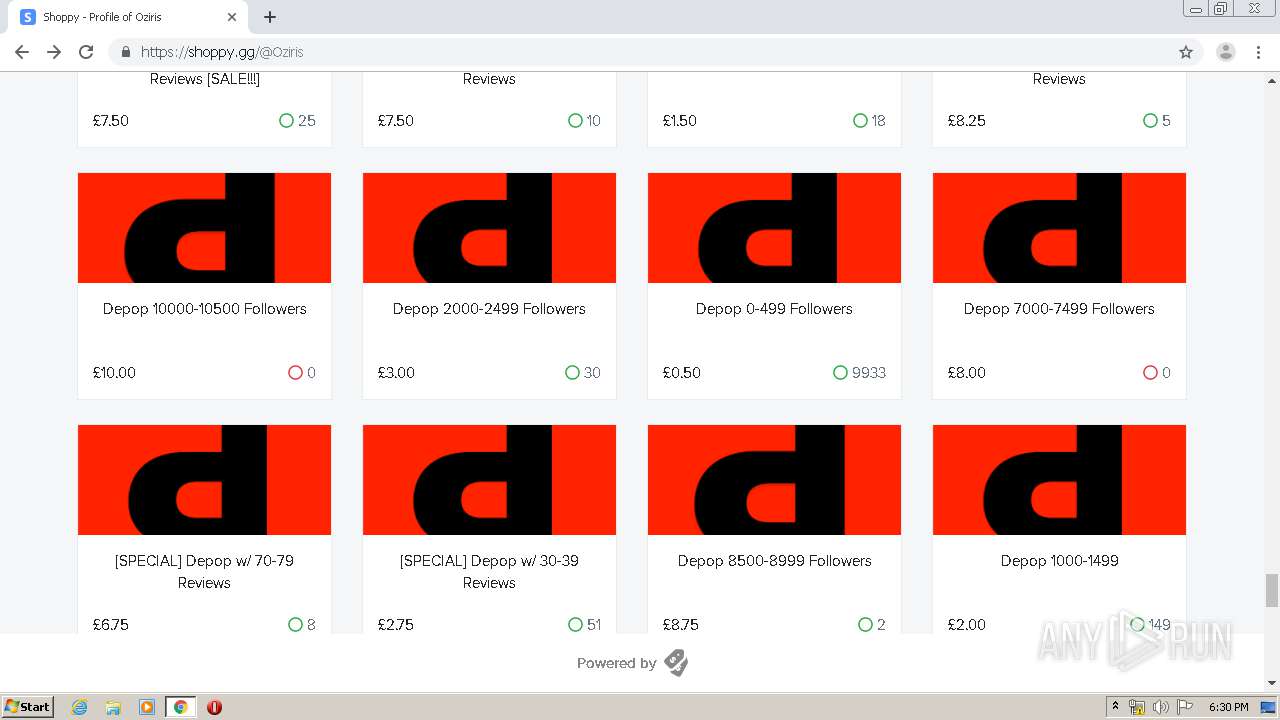Click the green stock circle beside 25
The width and height of the screenshot is (1280, 720).
click(x=286, y=121)
